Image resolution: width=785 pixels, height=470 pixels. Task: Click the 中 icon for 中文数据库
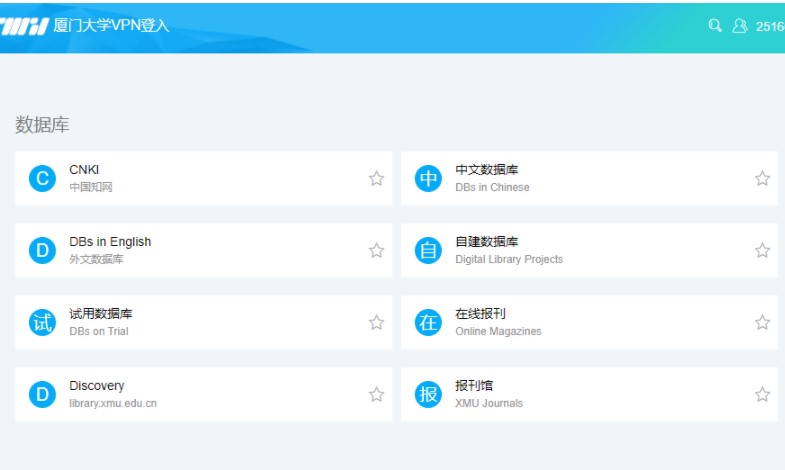(429, 178)
